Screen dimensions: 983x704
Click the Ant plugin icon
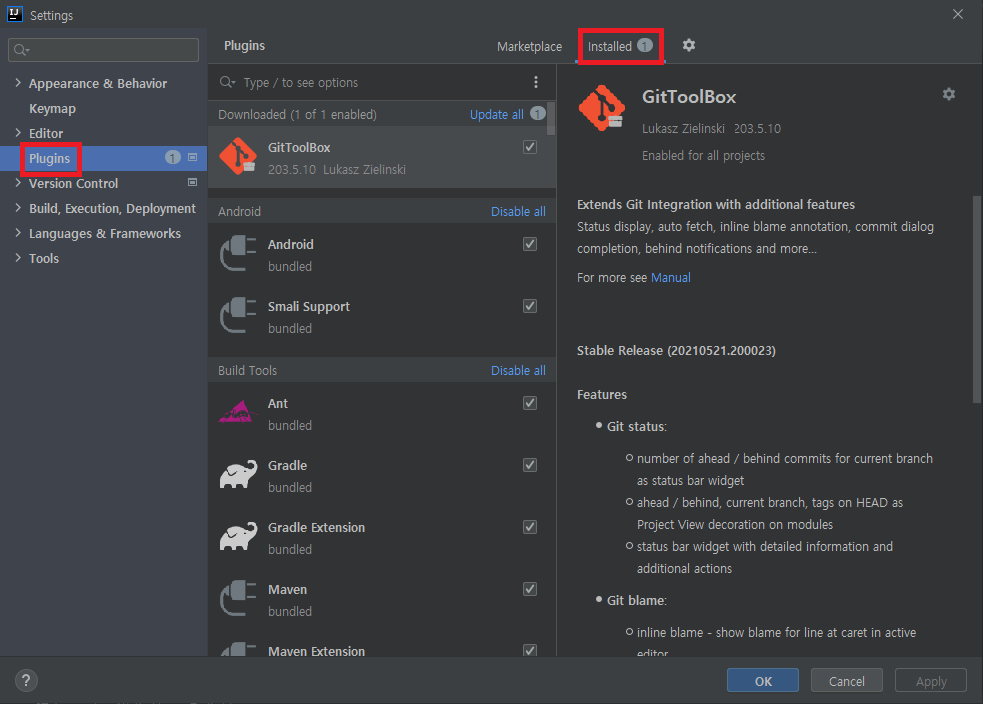point(238,412)
